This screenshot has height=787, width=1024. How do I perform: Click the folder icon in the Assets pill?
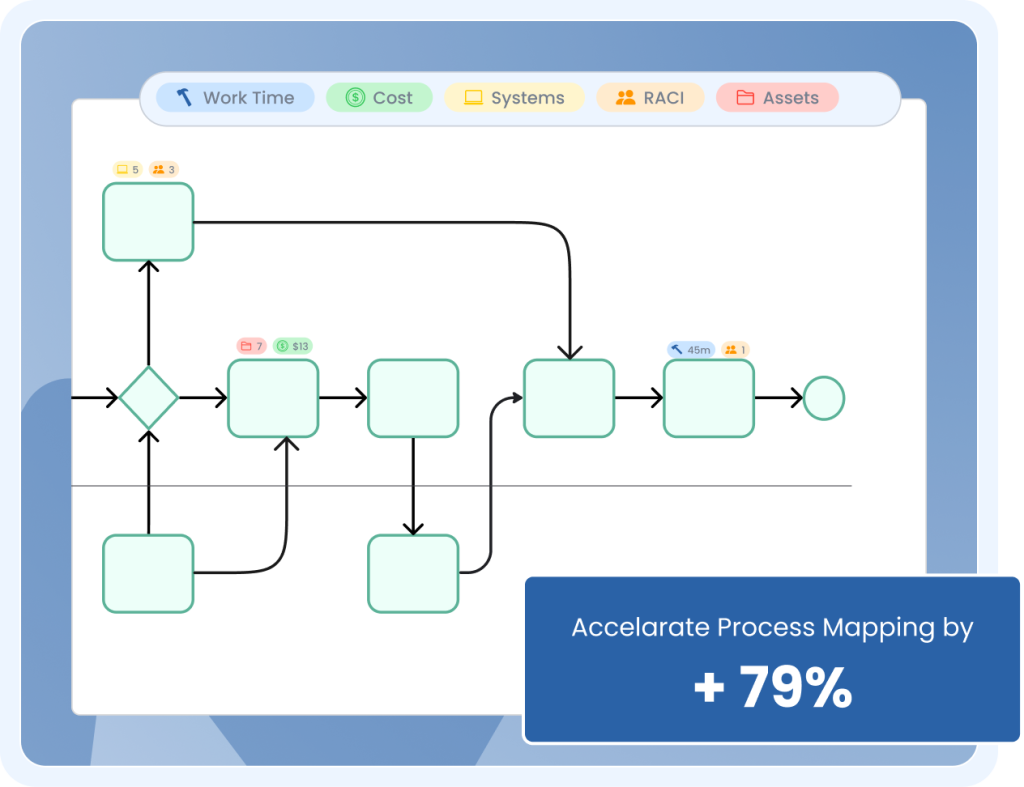tap(745, 98)
